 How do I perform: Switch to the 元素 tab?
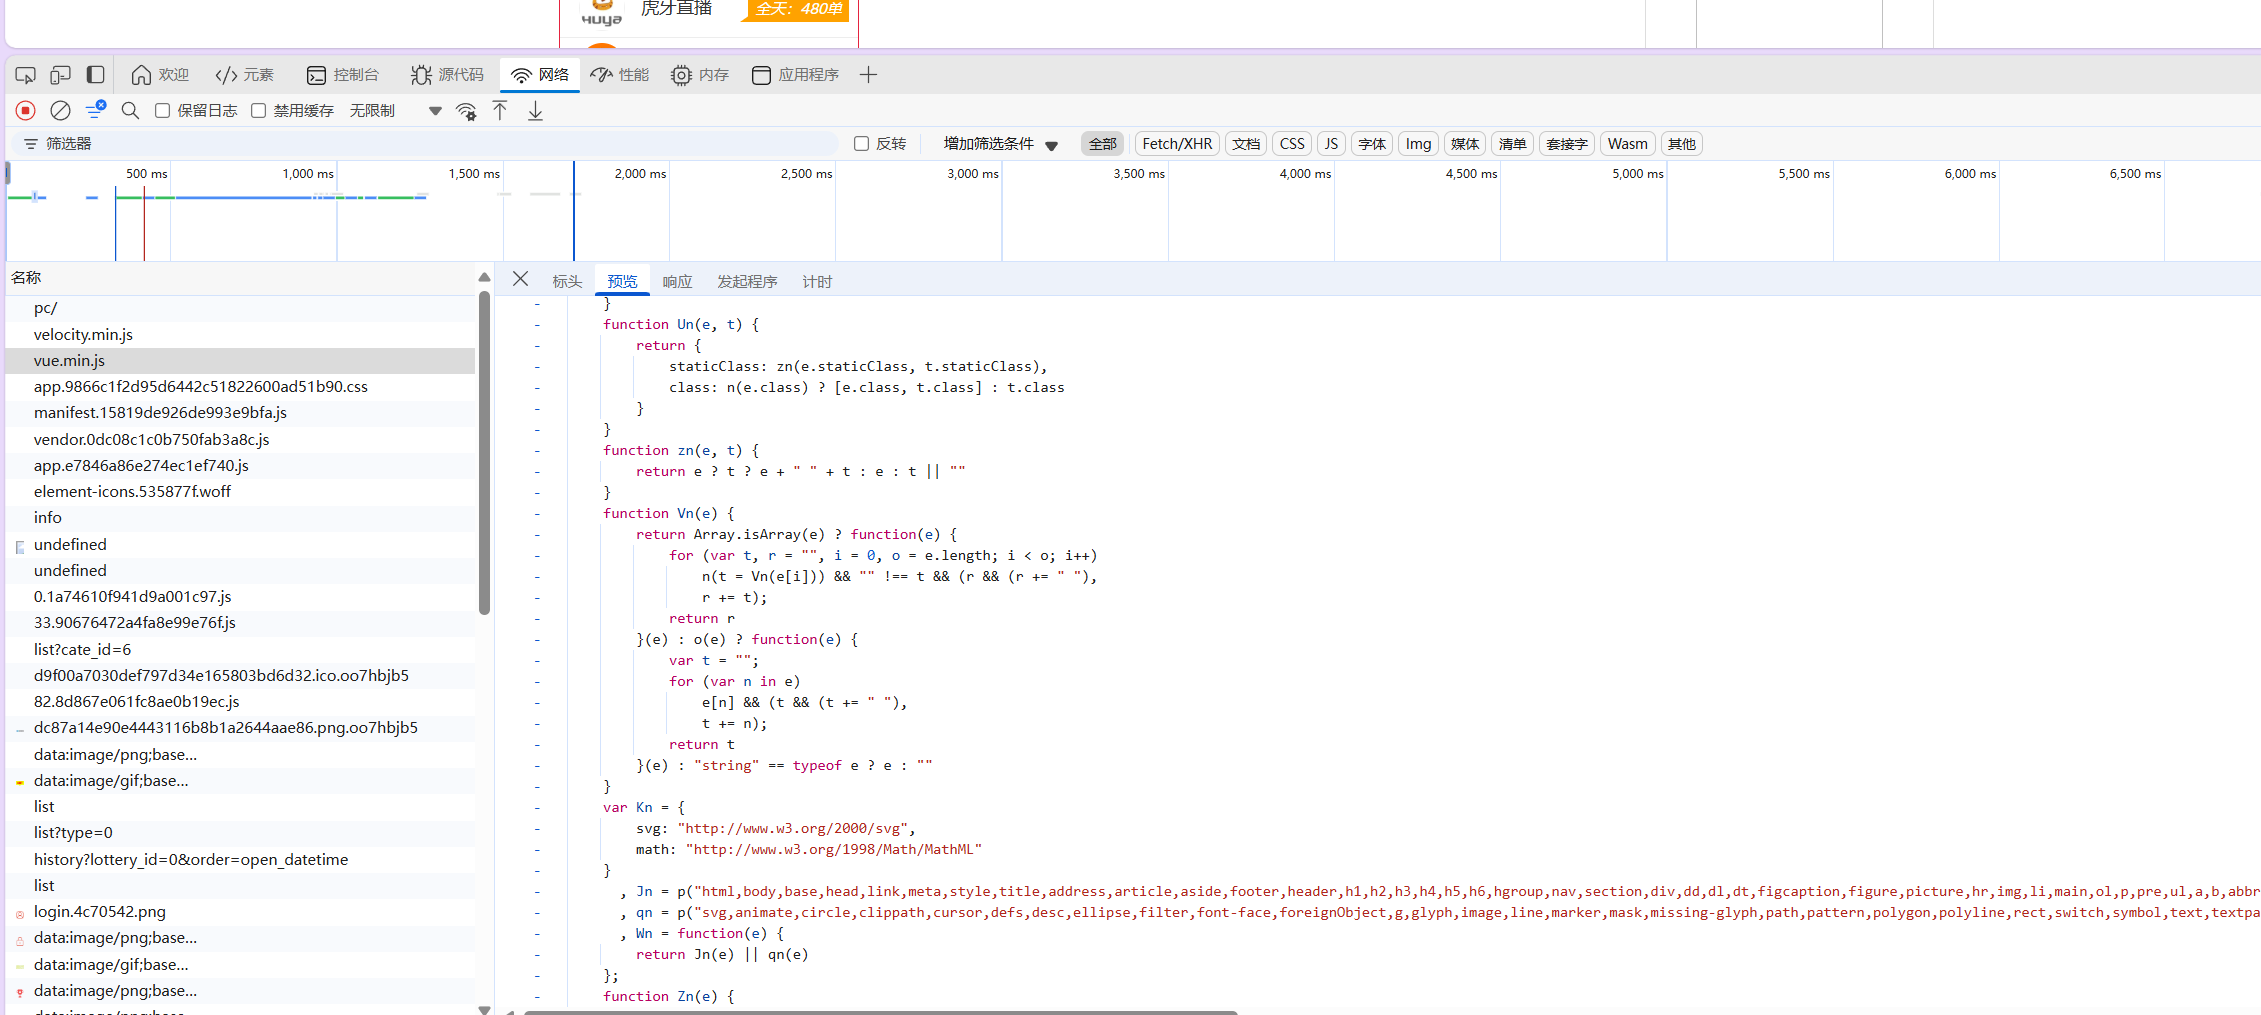tap(245, 75)
